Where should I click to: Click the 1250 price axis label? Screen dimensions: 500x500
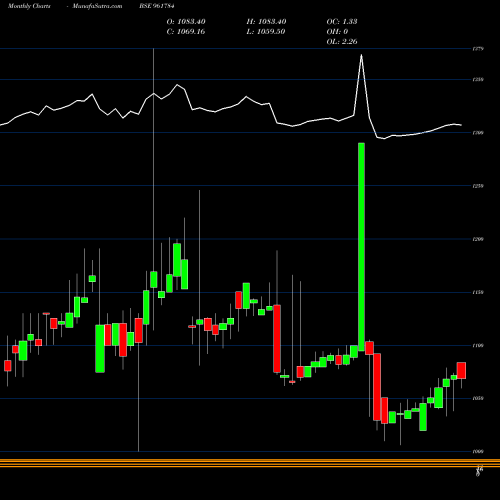click(478, 186)
